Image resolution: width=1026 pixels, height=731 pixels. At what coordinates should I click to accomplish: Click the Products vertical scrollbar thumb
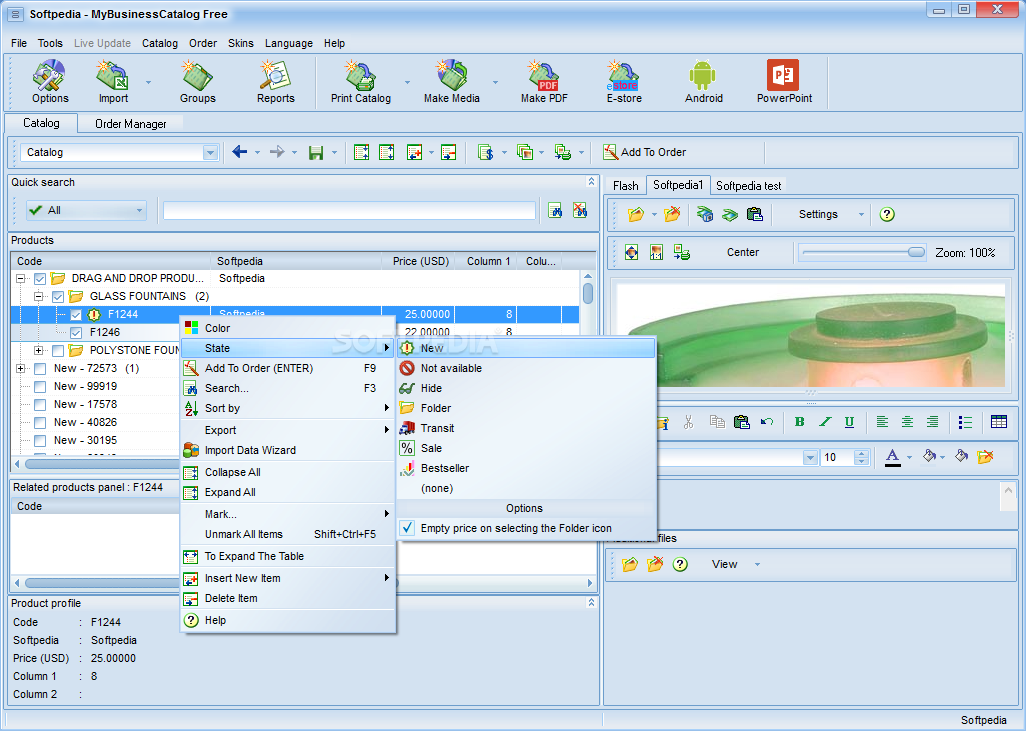[x=588, y=293]
